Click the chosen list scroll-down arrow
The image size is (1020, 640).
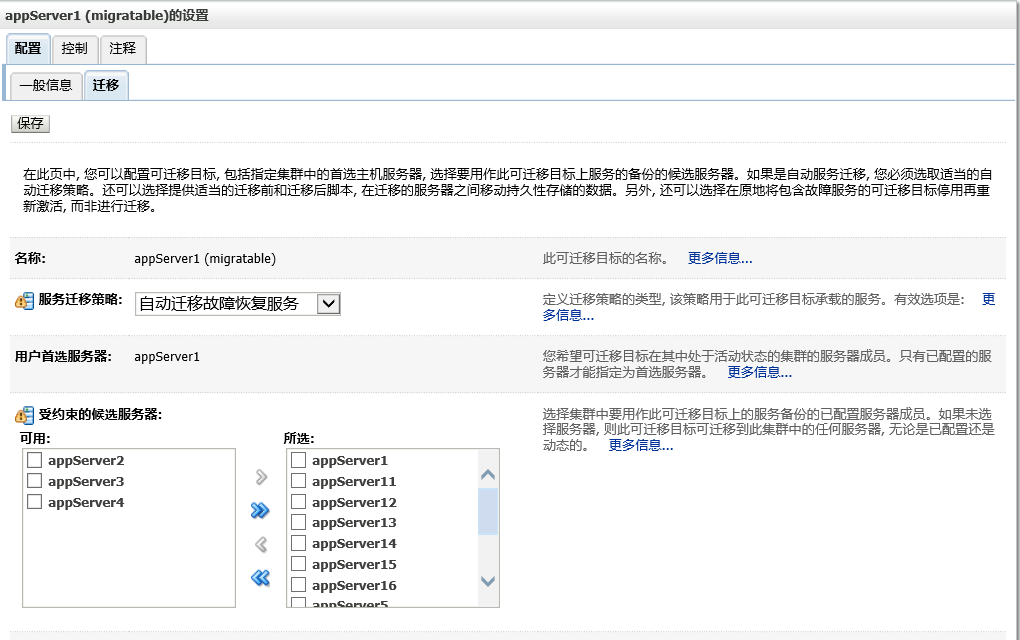[488, 581]
